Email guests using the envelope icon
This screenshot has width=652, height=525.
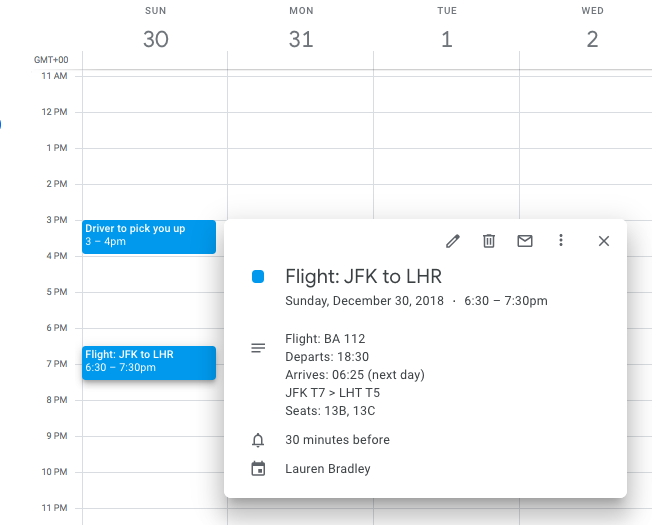525,241
